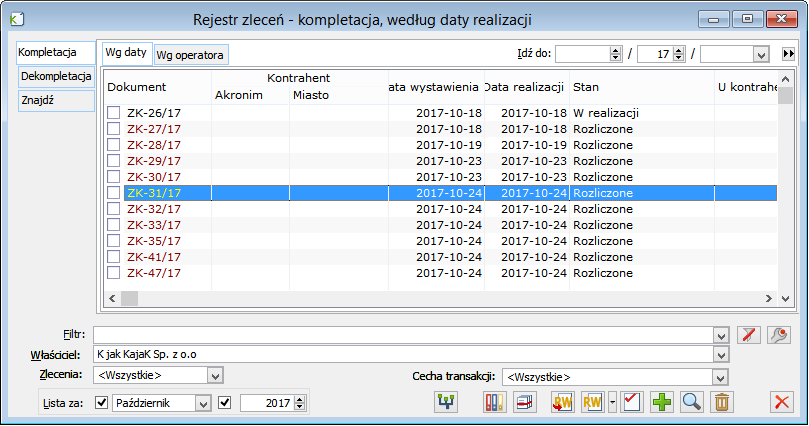
Task: Click the U kontrahenta column header
Action: point(747,87)
